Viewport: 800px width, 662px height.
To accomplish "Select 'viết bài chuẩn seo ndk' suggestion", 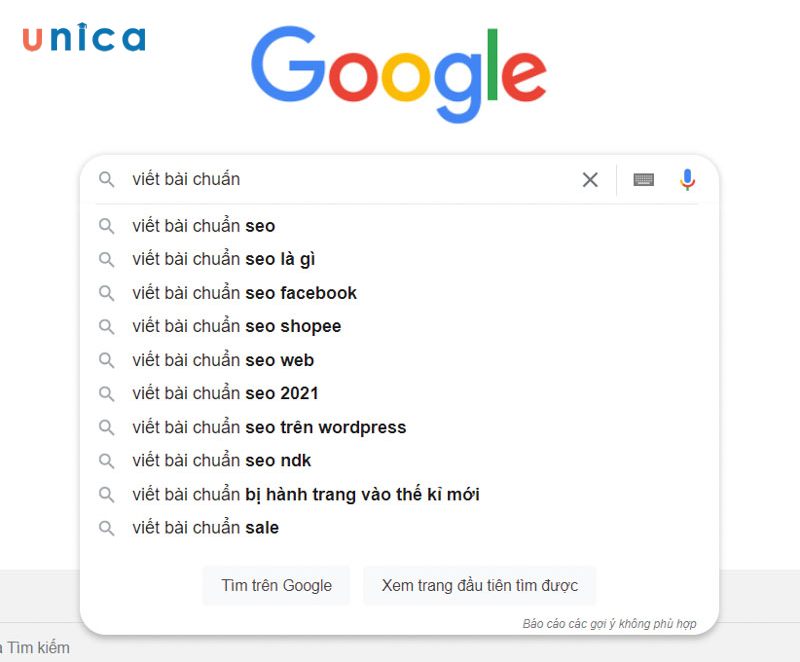I will pyautogui.click(x=222, y=461).
